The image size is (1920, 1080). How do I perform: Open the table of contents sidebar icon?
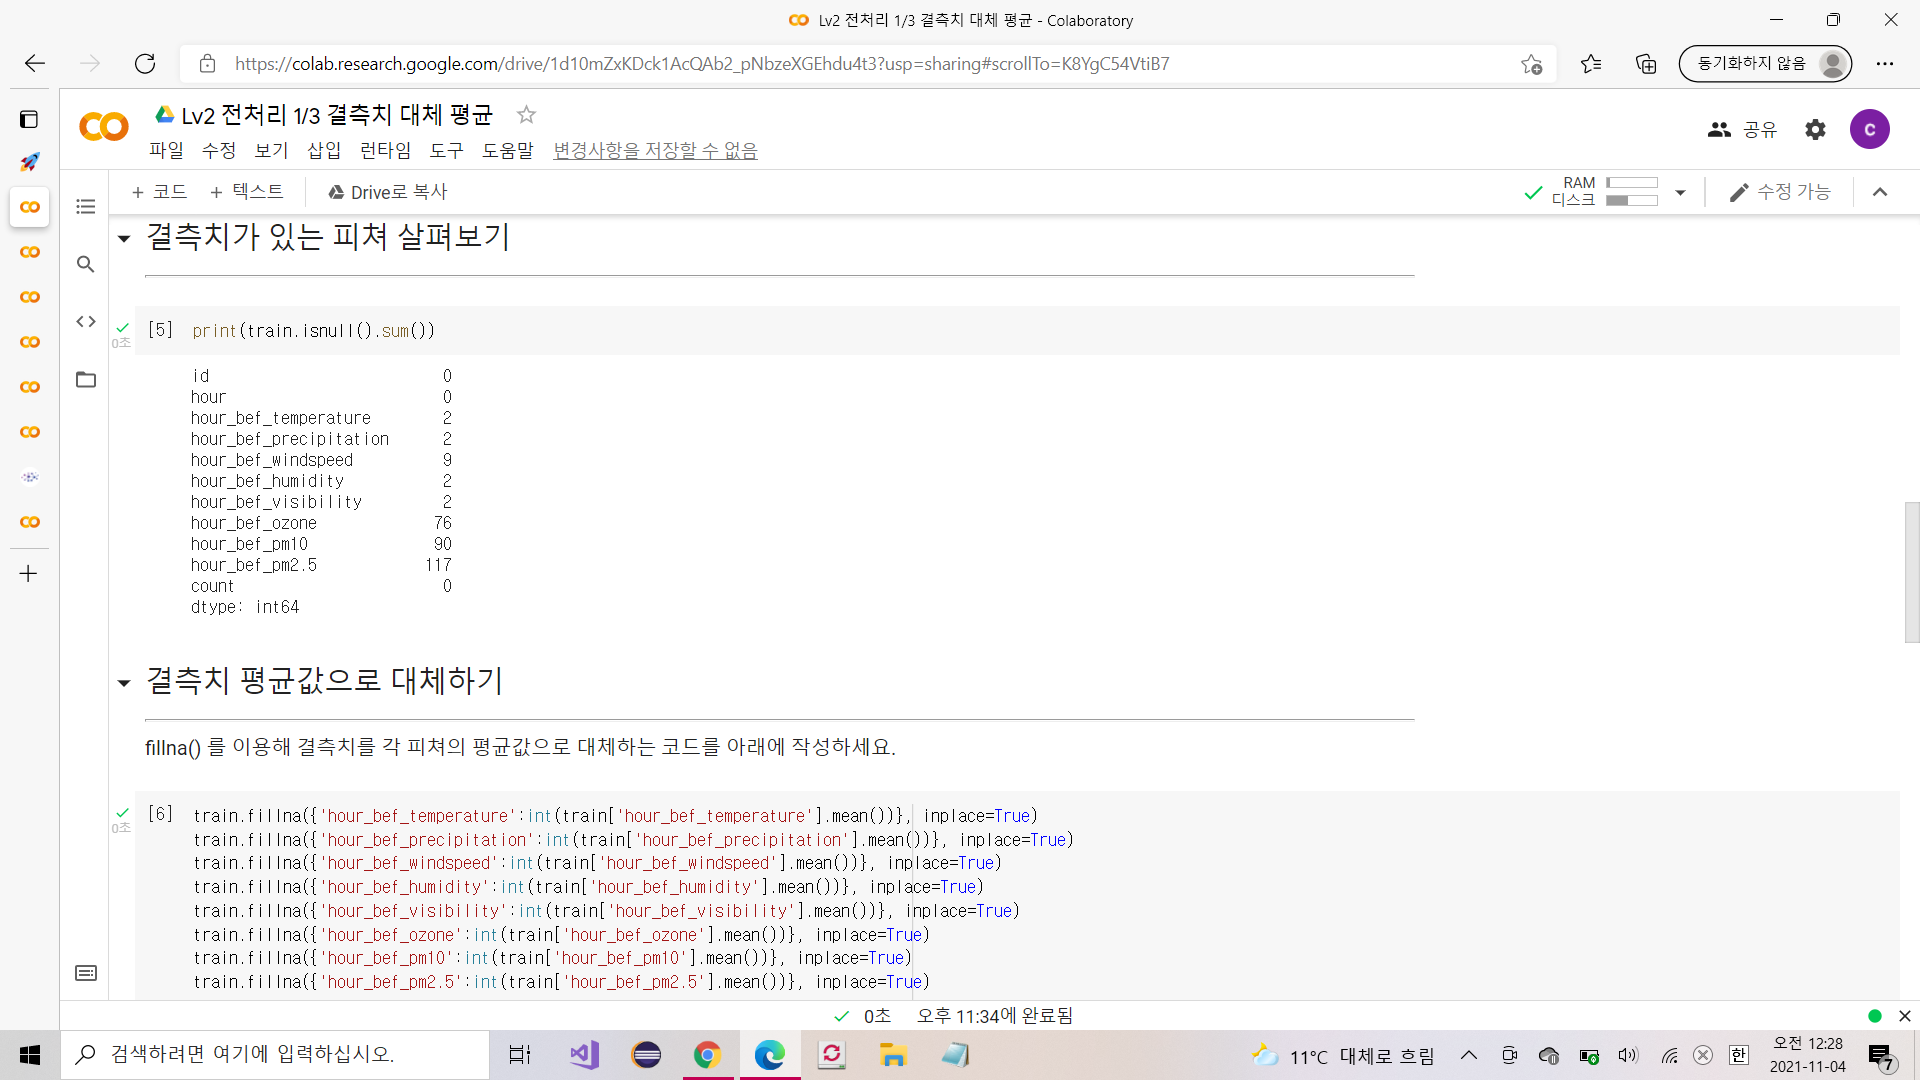tap(86, 207)
